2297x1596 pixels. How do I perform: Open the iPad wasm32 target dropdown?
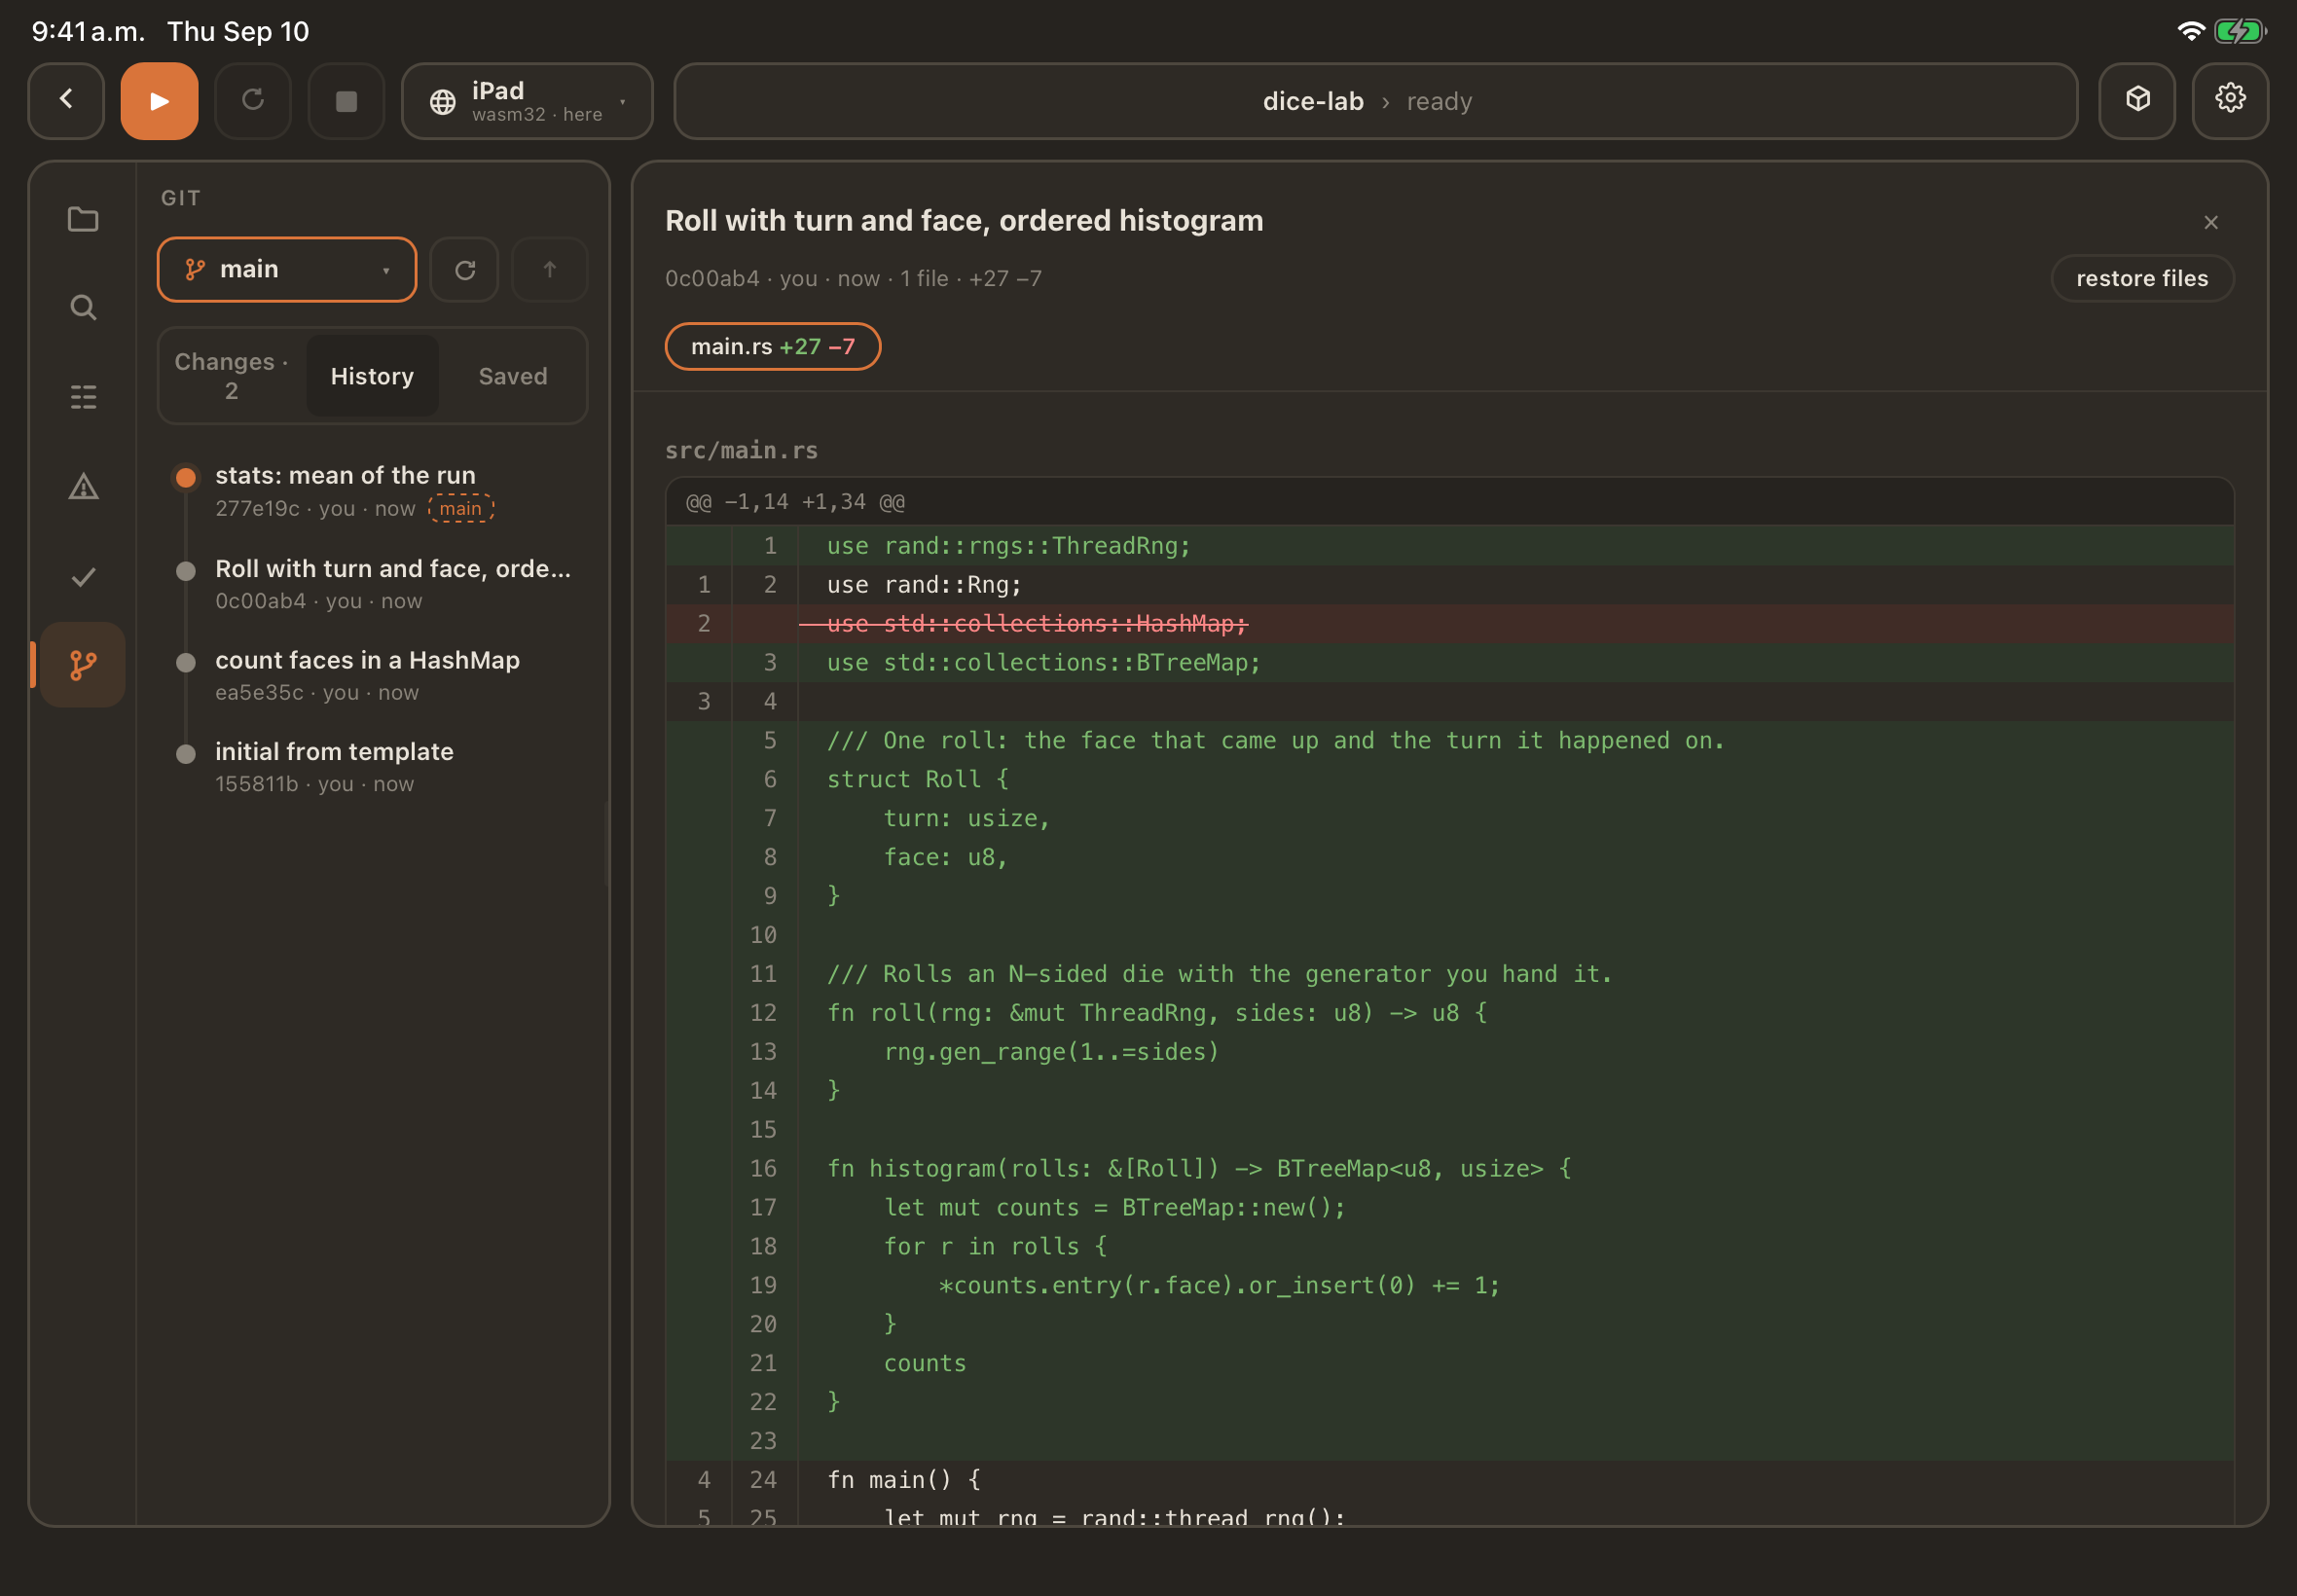(x=527, y=101)
